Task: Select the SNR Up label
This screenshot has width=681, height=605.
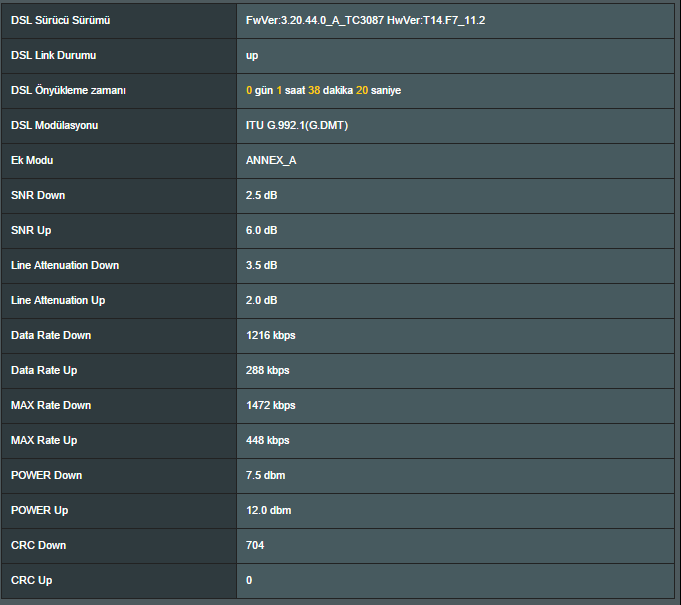Action: point(31,230)
